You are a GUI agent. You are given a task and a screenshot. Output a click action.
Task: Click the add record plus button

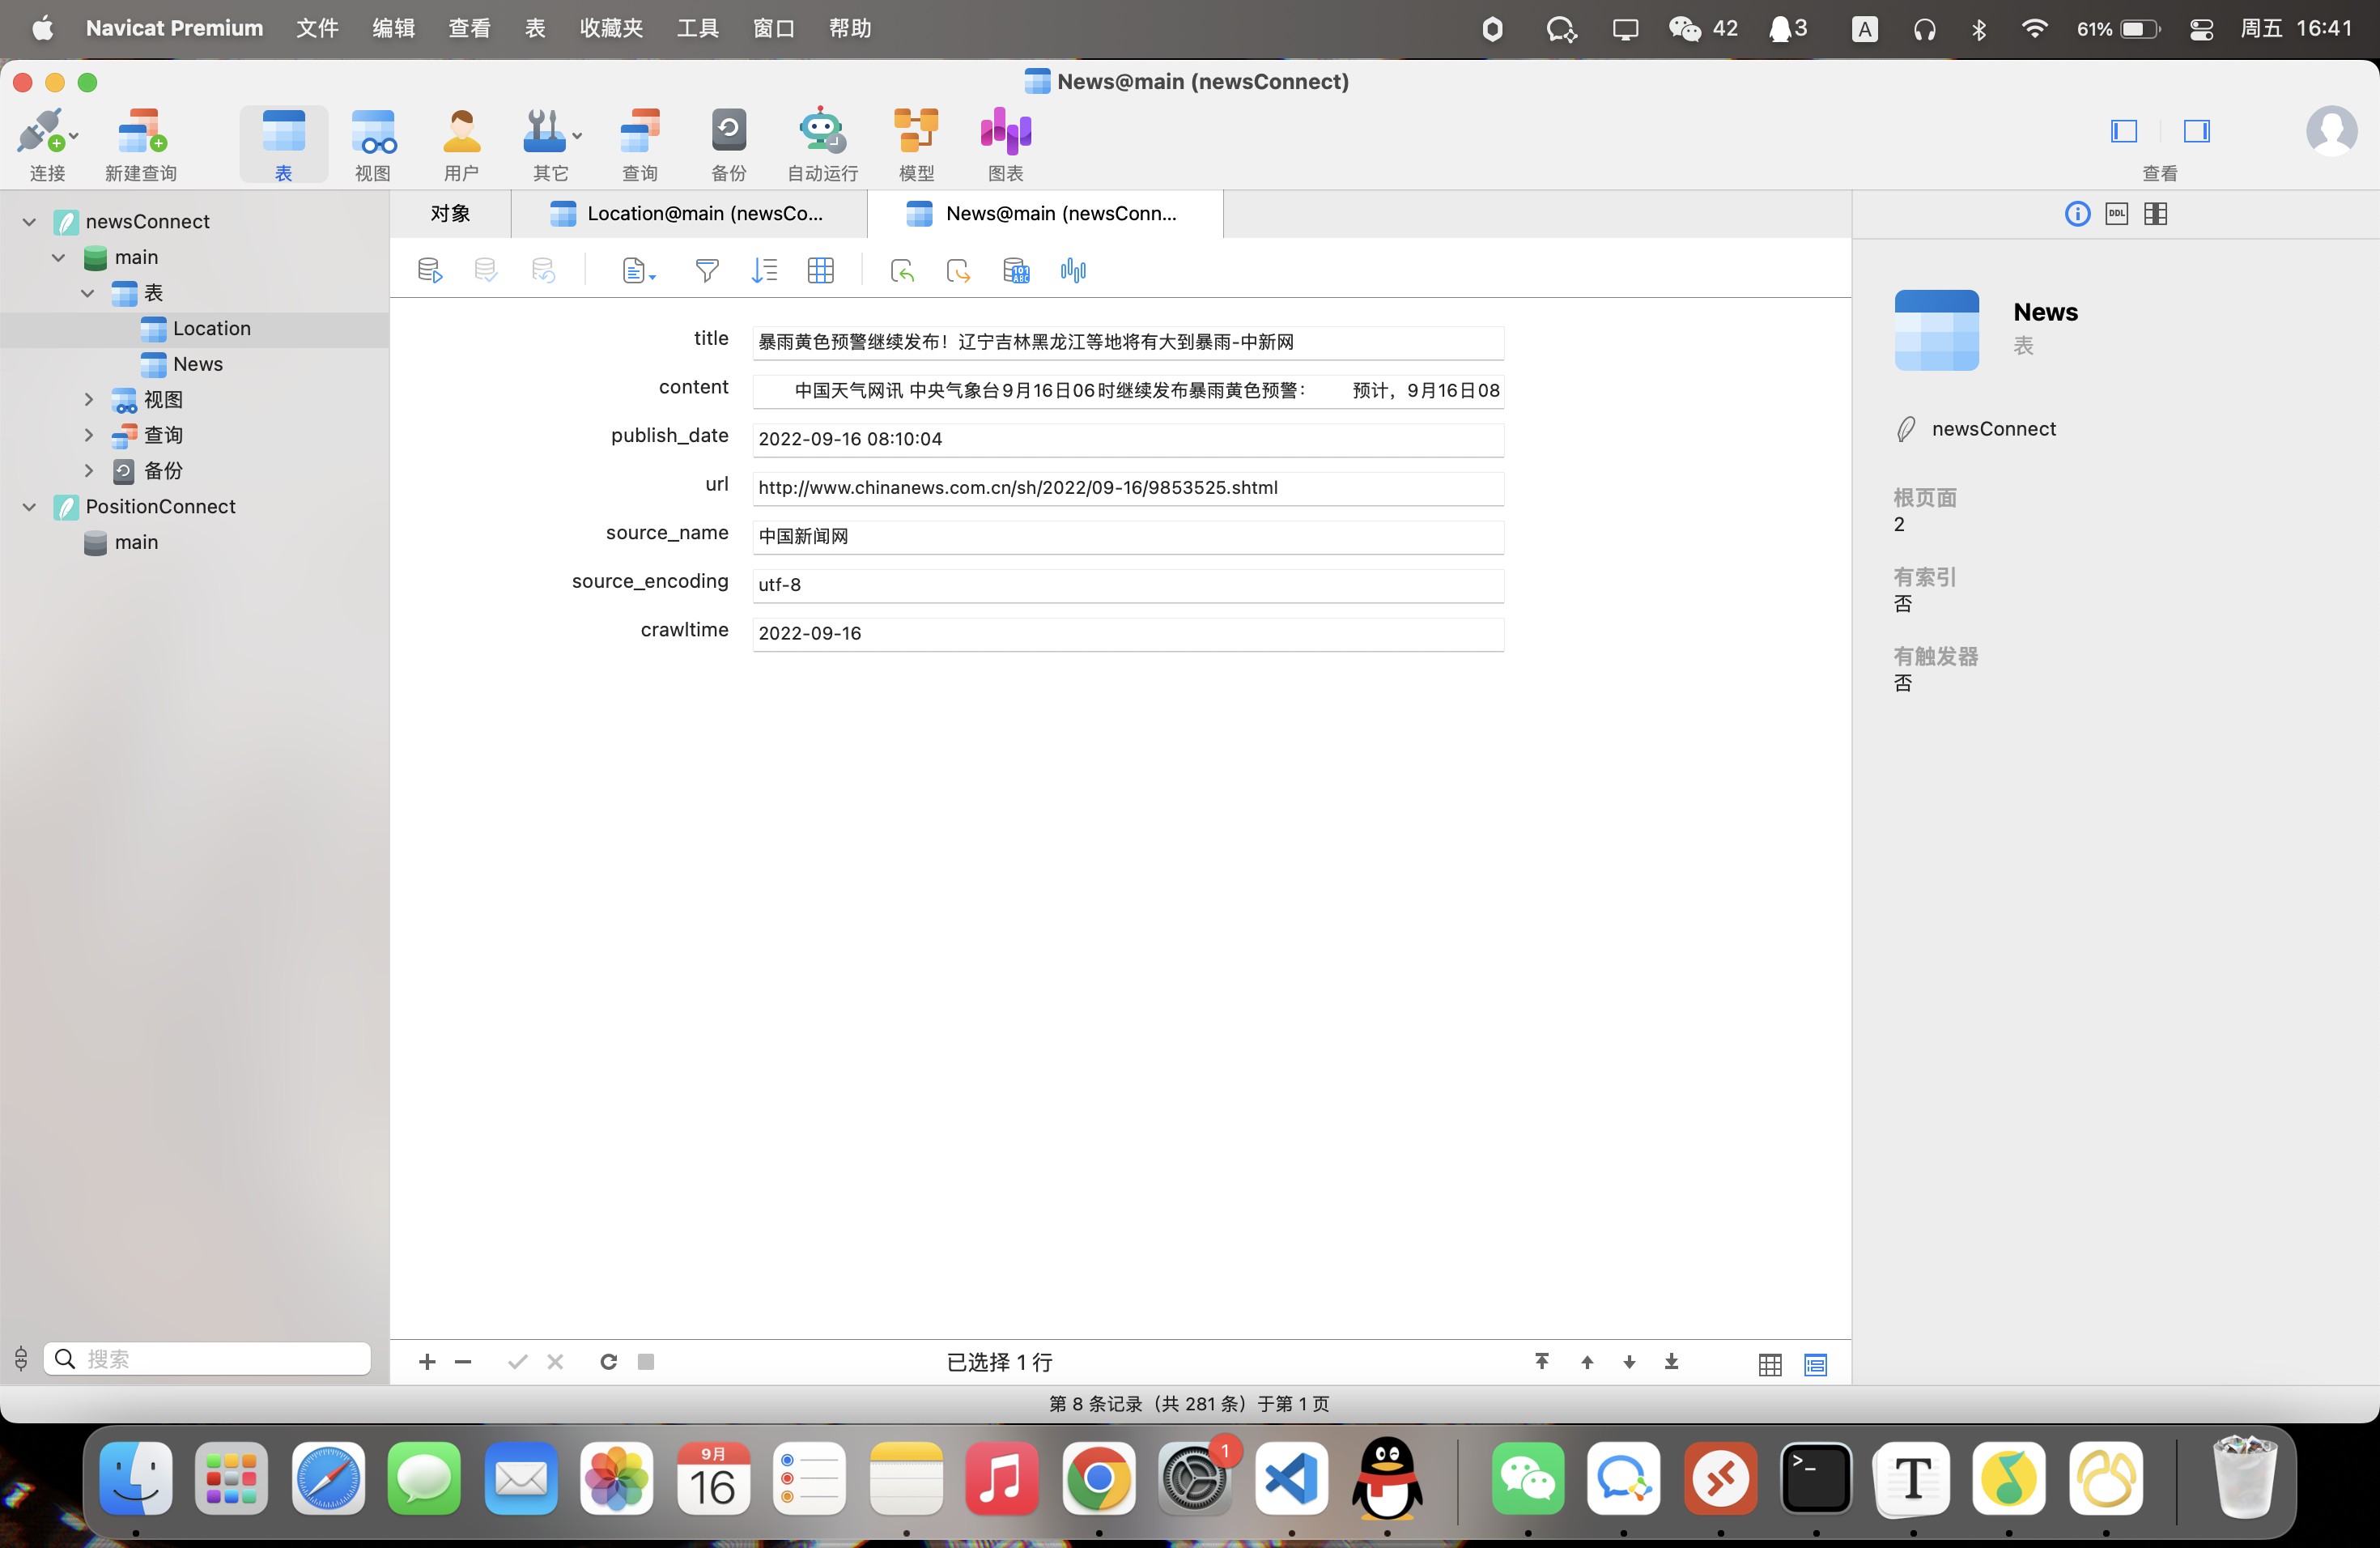pyautogui.click(x=427, y=1361)
